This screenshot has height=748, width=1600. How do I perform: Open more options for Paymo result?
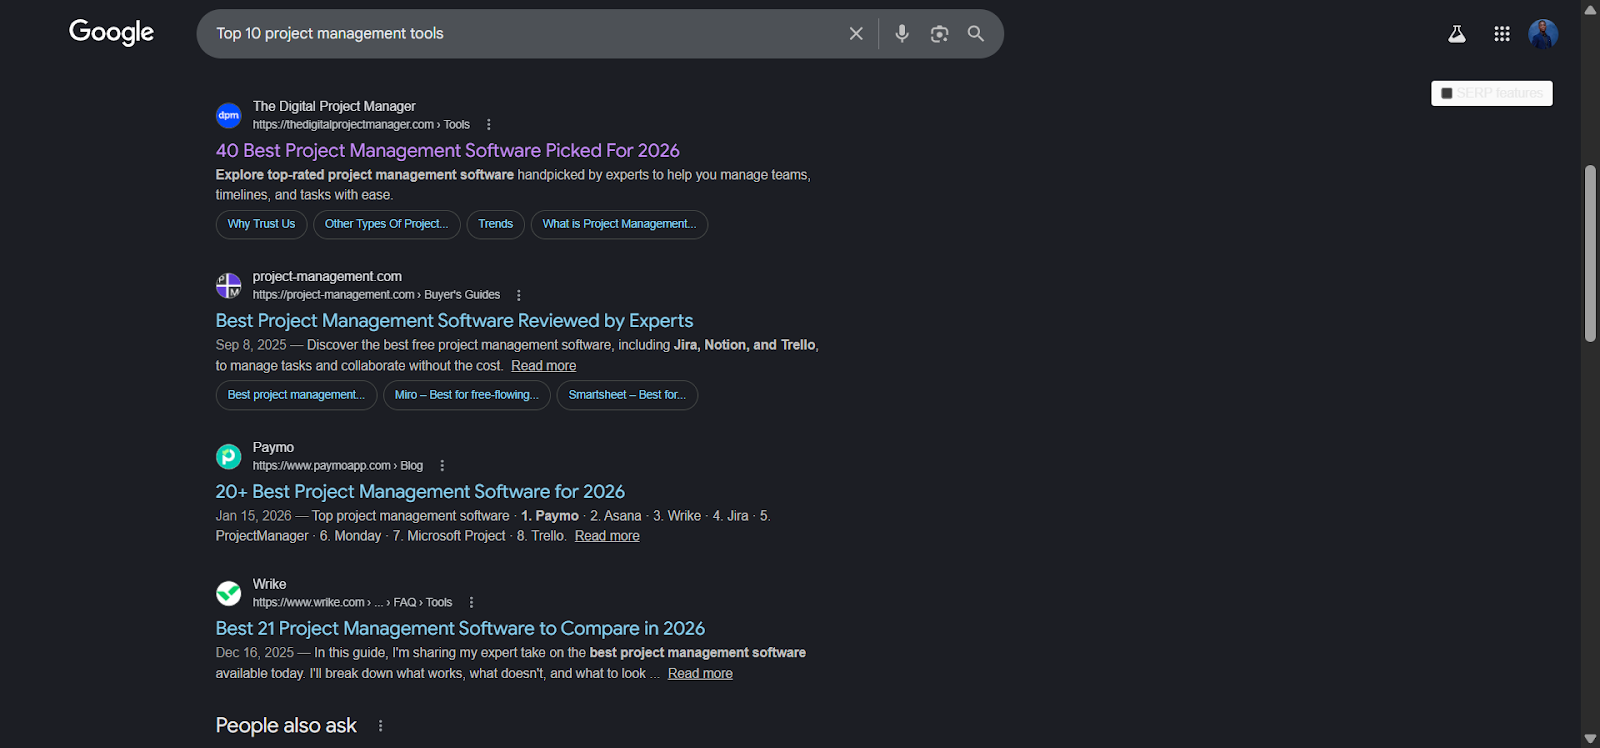point(442,466)
